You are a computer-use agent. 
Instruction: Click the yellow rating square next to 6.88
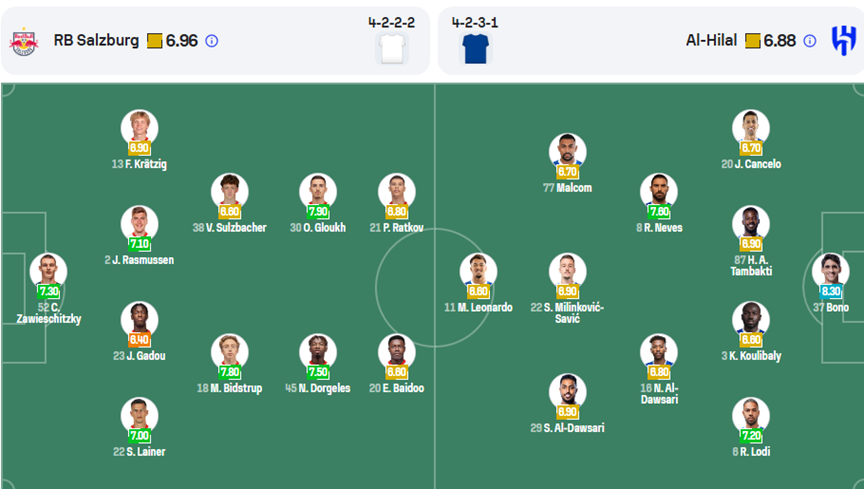(x=752, y=41)
